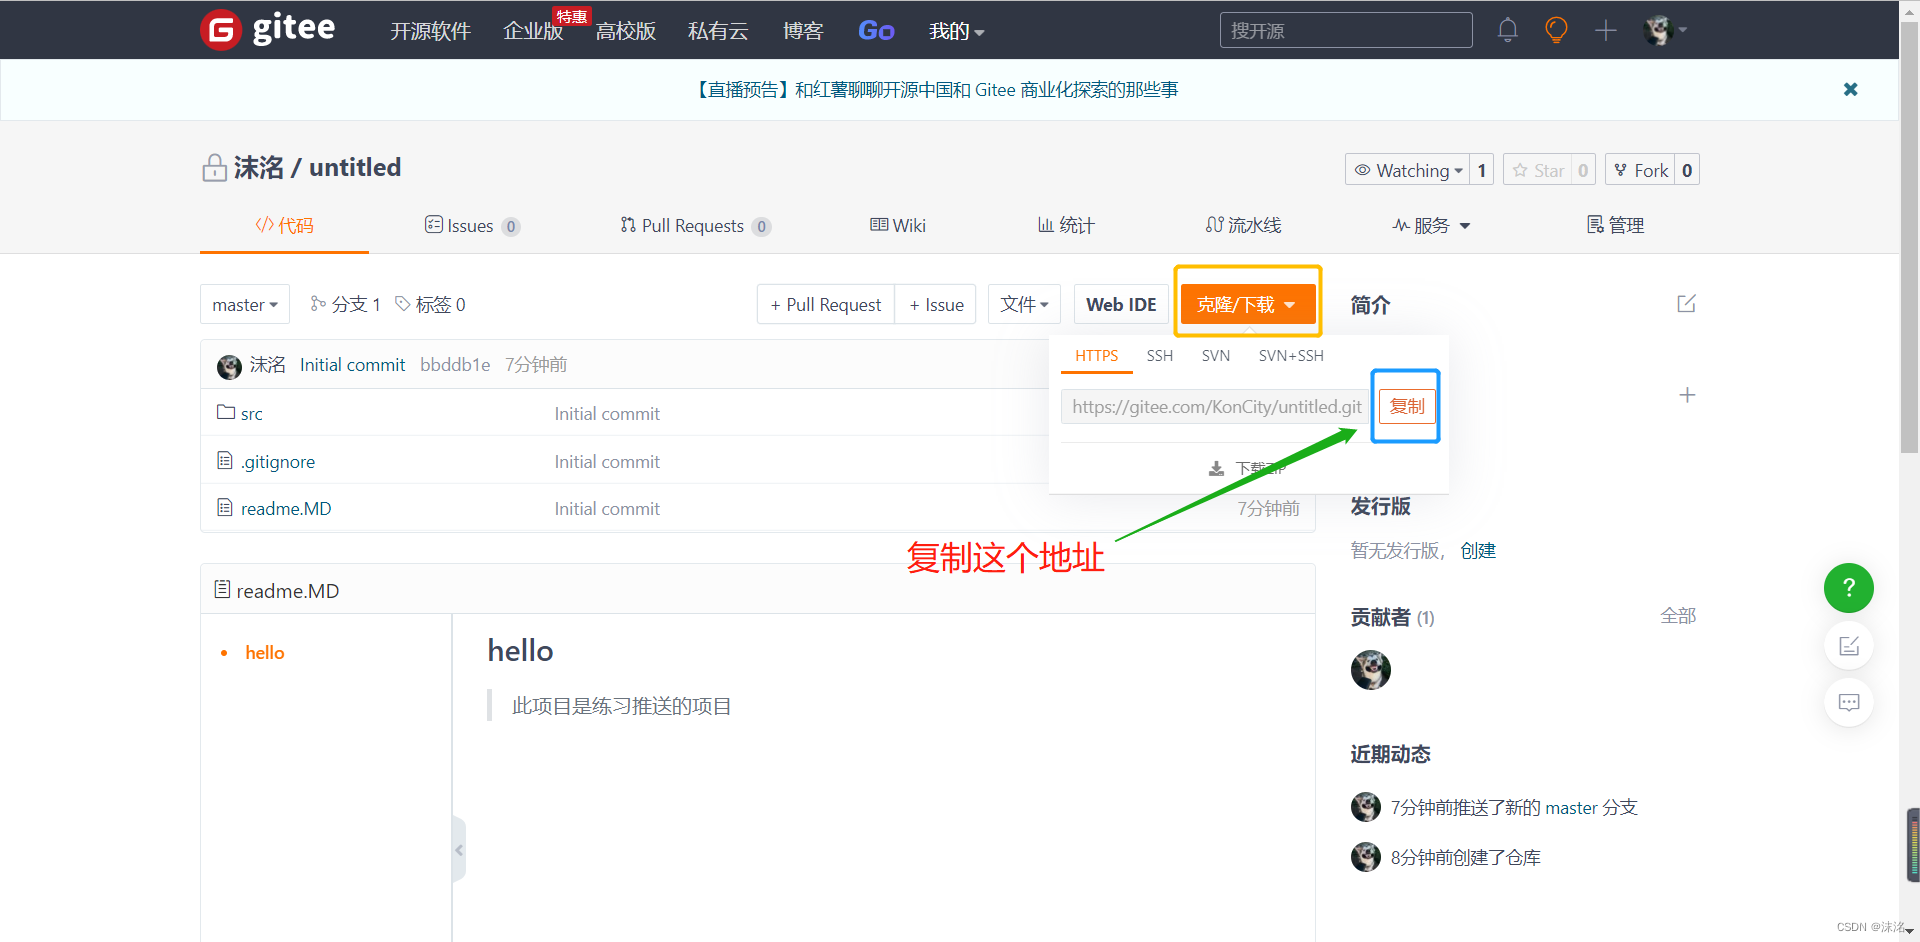This screenshot has width=1920, height=942.
Task: Switch to the 代码 tab
Action: coord(284,225)
